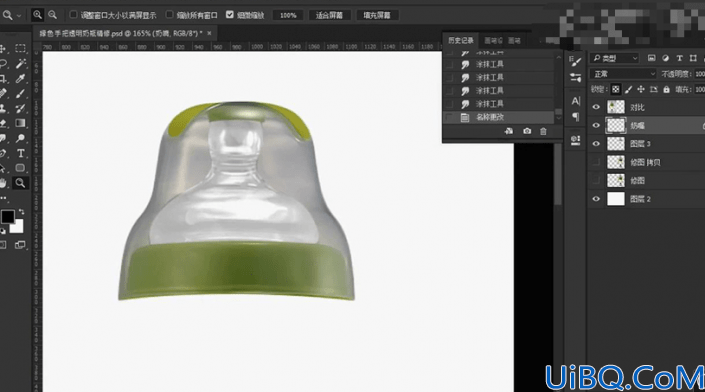Uncheck the 细微缩放 checkbox

point(230,15)
